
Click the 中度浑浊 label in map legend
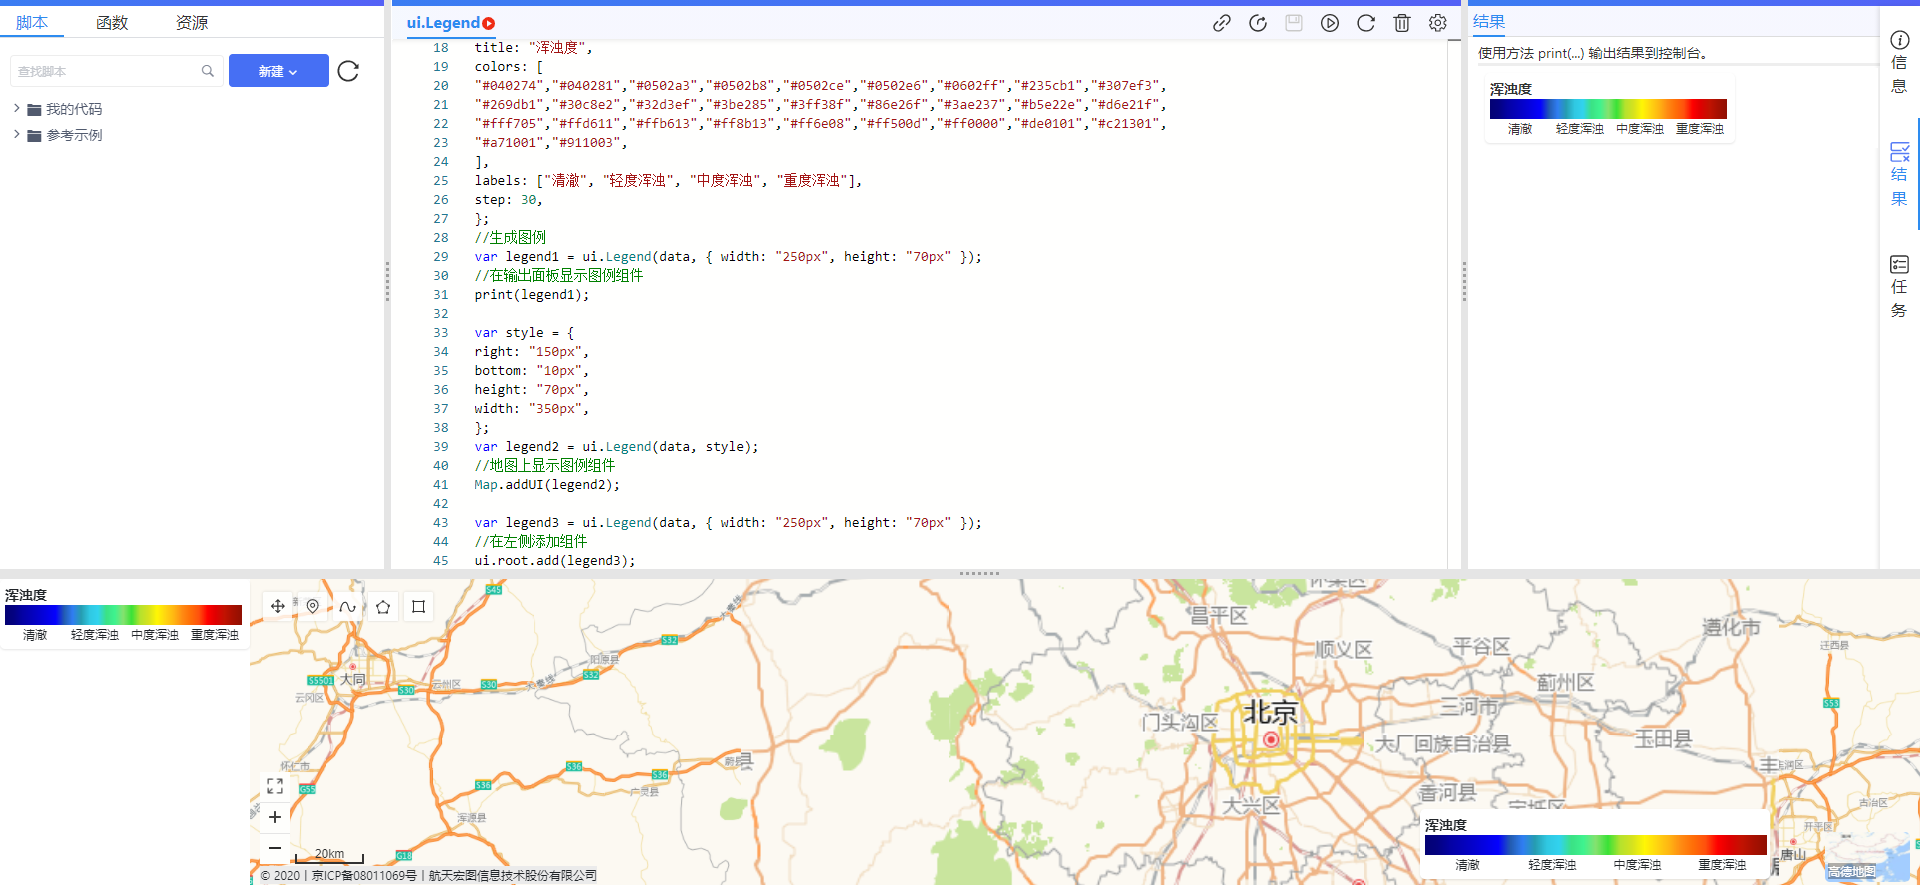click(1637, 865)
